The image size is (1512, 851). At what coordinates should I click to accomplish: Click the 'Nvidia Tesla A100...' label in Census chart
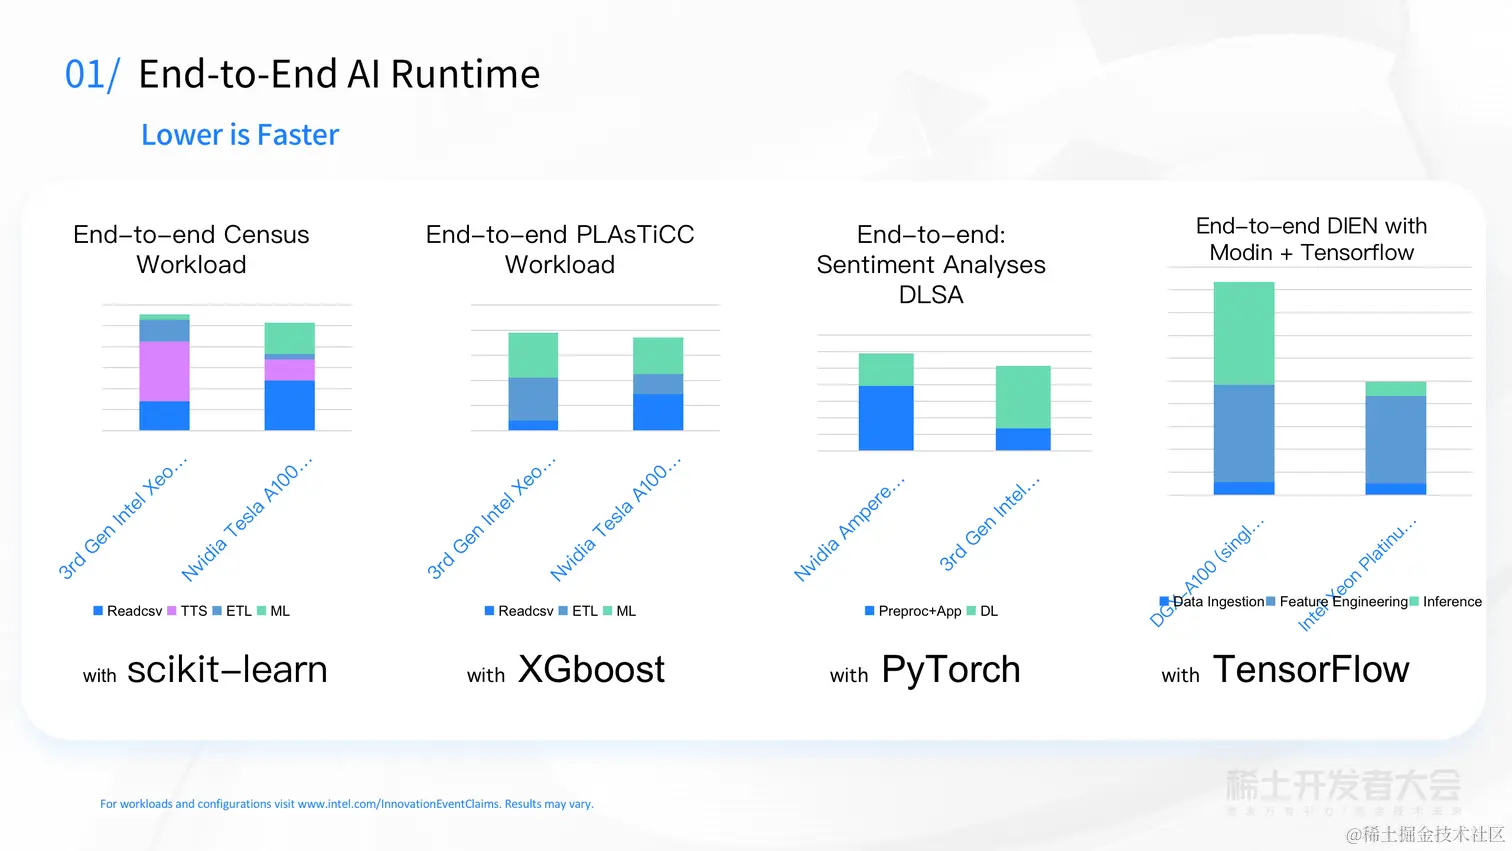pos(246,519)
